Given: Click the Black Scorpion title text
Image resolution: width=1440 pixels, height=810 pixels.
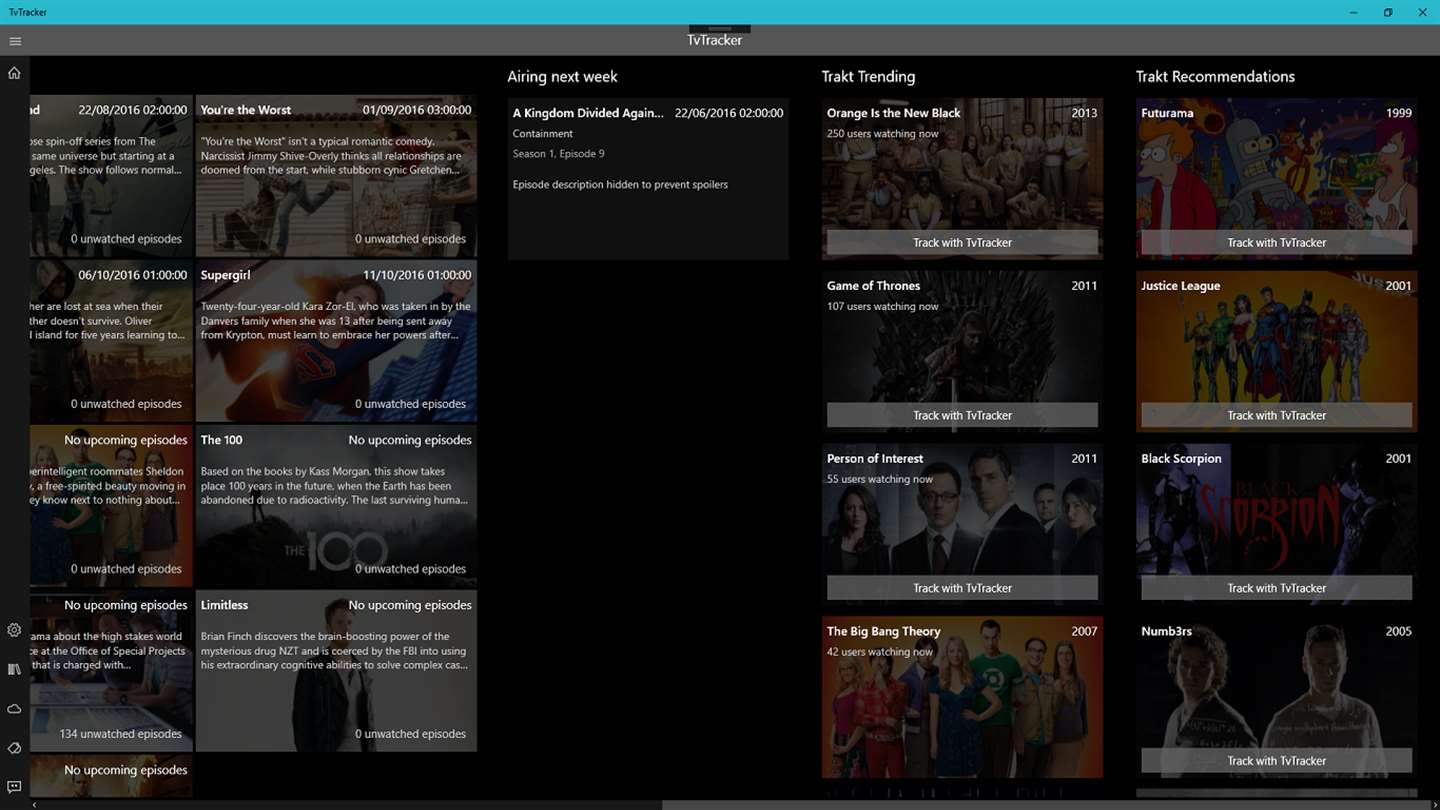Looking at the screenshot, I should [x=1181, y=459].
